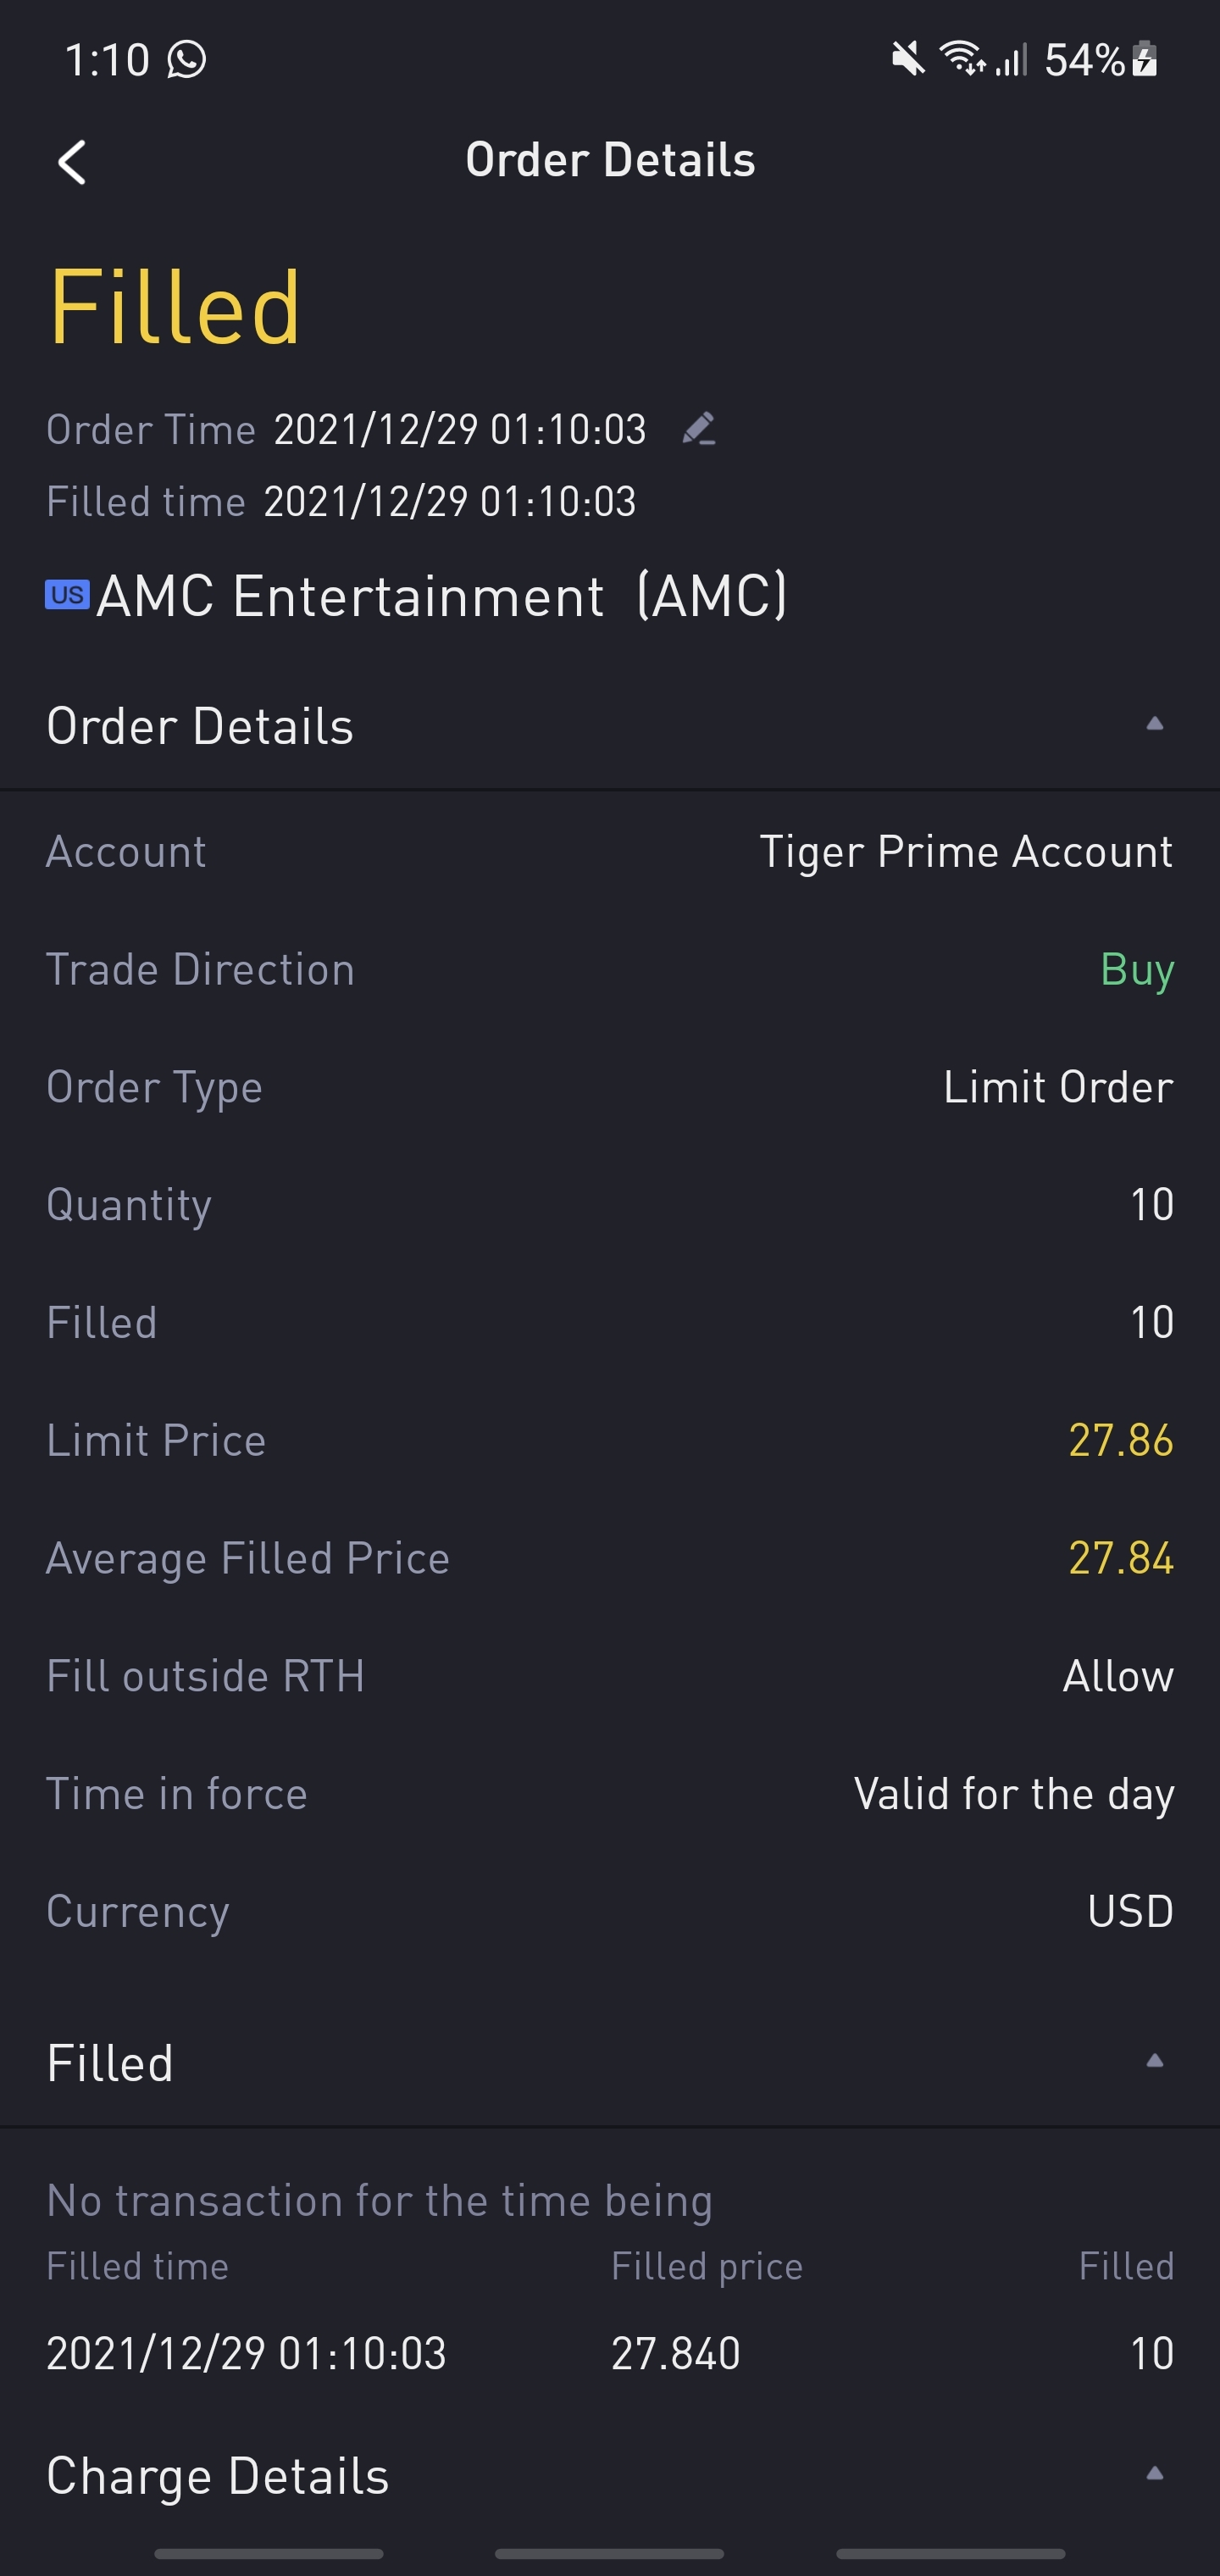Viewport: 1220px width, 2576px height.
Task: Tap the muted sound icon in status bar
Action: (907, 59)
